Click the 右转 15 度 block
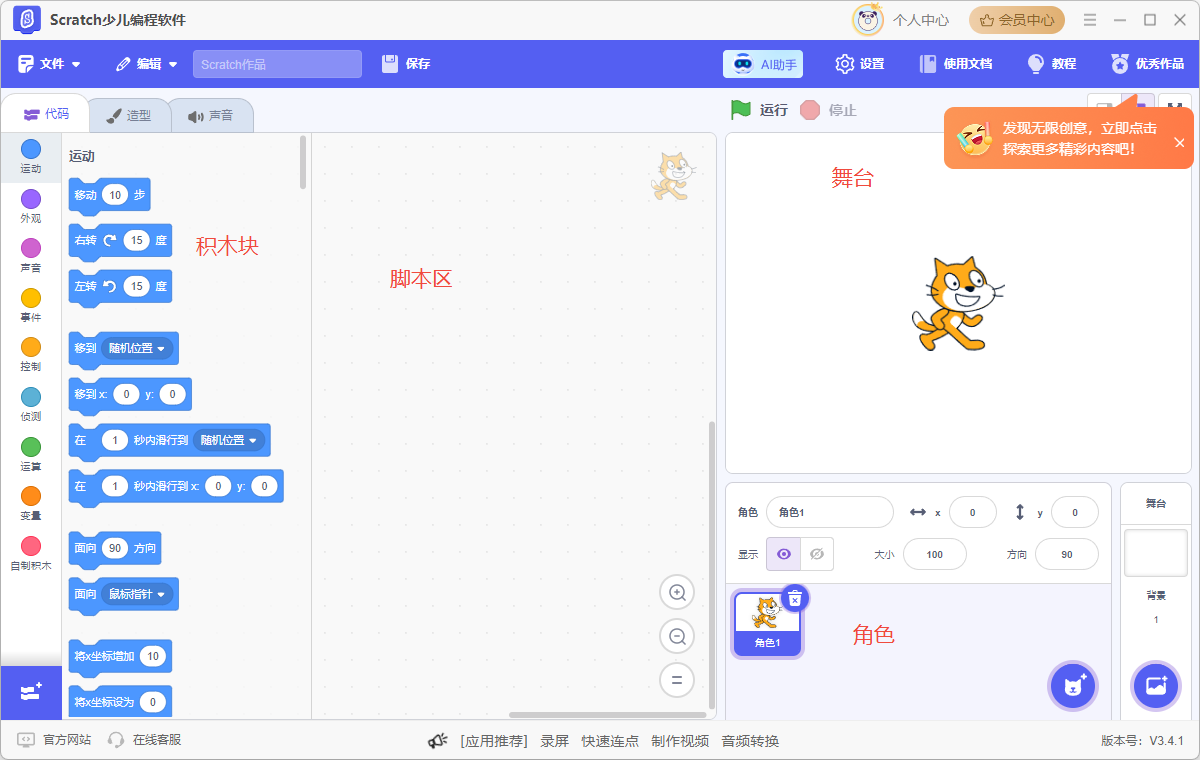The width and height of the screenshot is (1200, 760). [x=120, y=241]
